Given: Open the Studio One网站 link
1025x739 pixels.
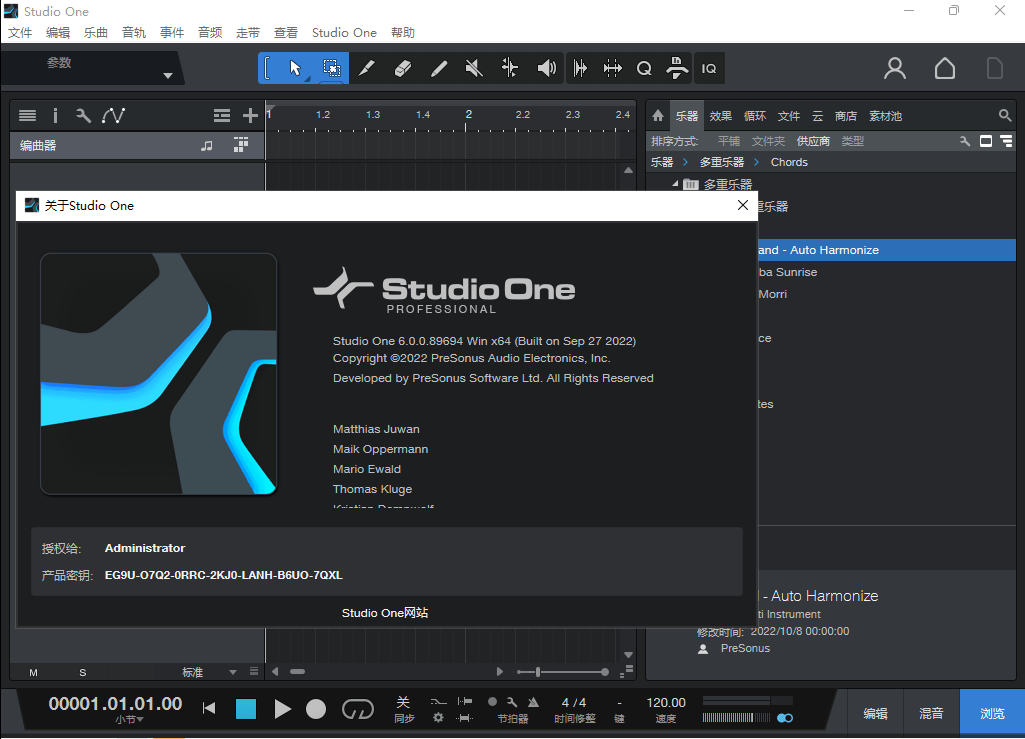Looking at the screenshot, I should click(385, 613).
